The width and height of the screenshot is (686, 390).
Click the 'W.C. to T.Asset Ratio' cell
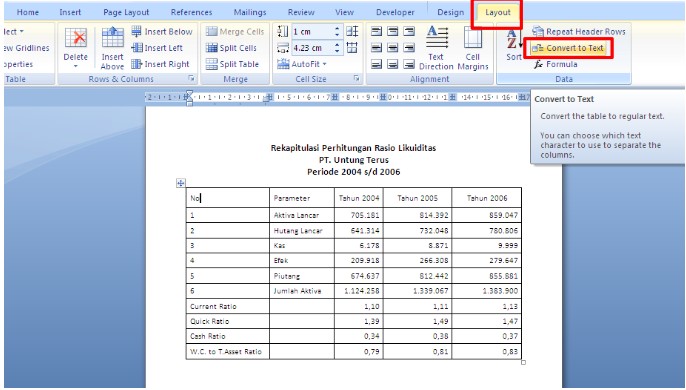point(228,351)
